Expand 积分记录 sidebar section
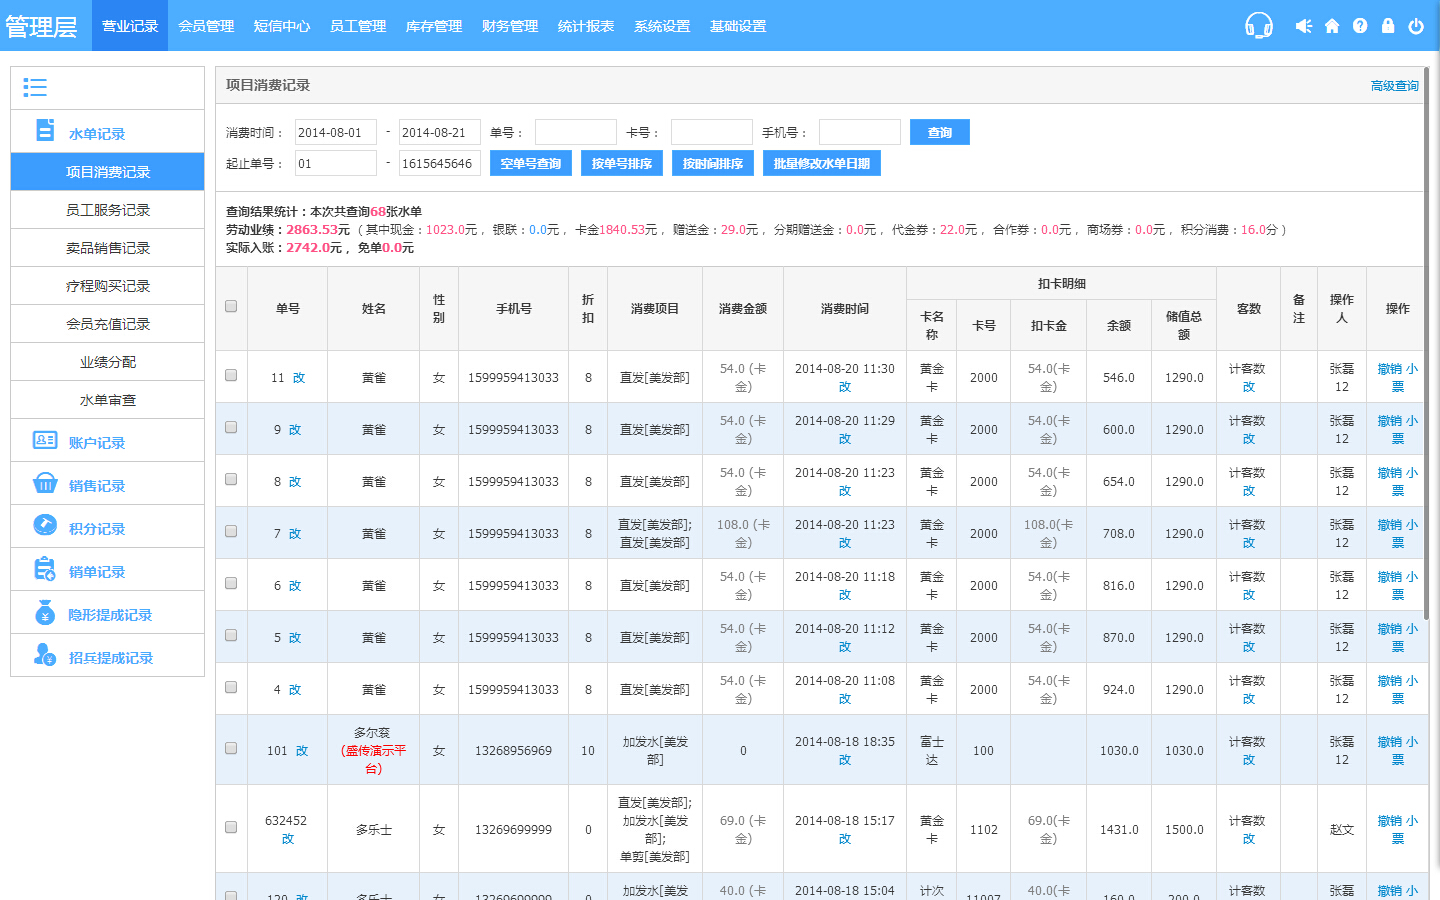The image size is (1440, 900). 97,528
